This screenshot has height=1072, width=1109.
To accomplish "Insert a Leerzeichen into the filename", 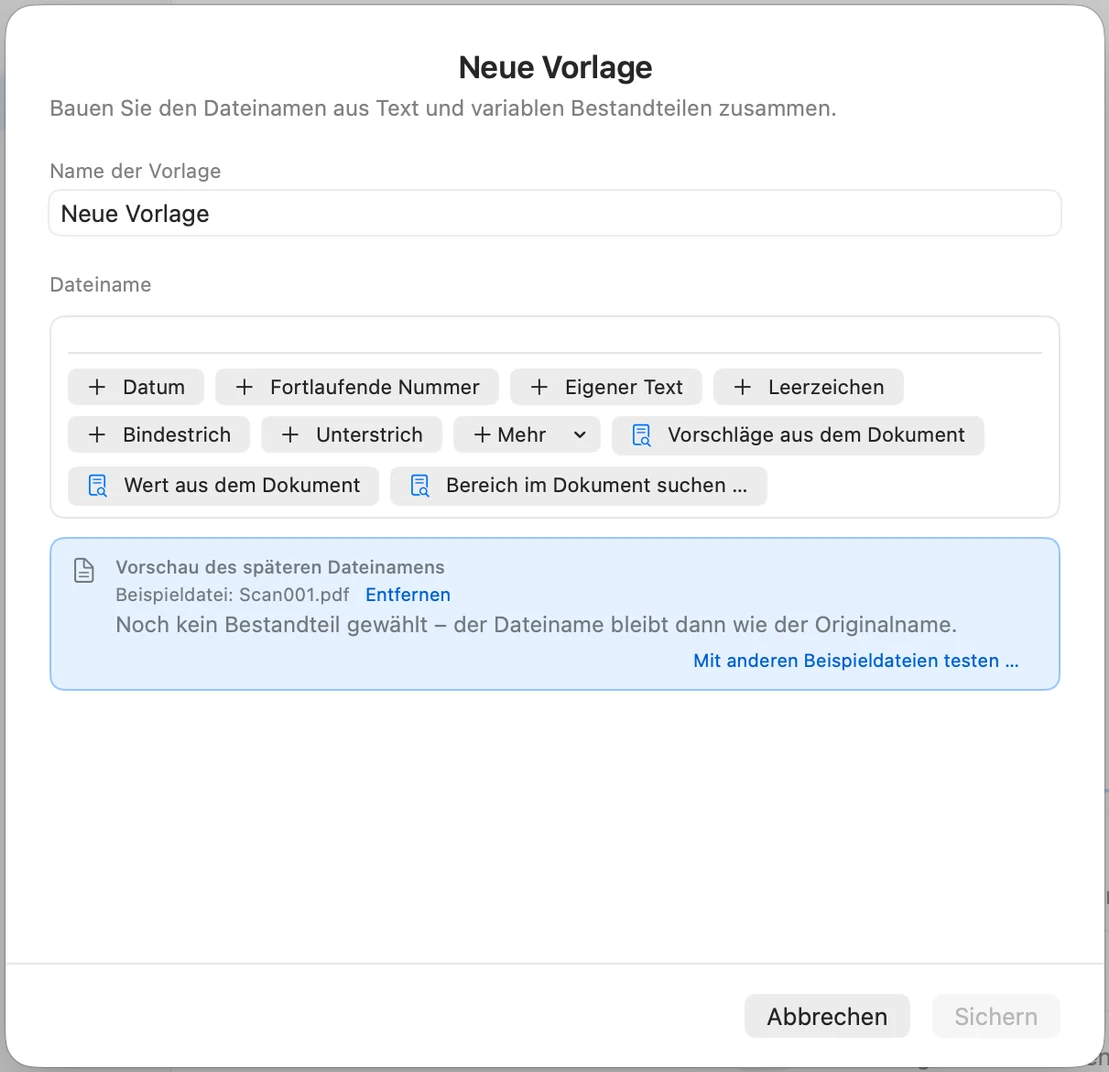I will (x=808, y=387).
